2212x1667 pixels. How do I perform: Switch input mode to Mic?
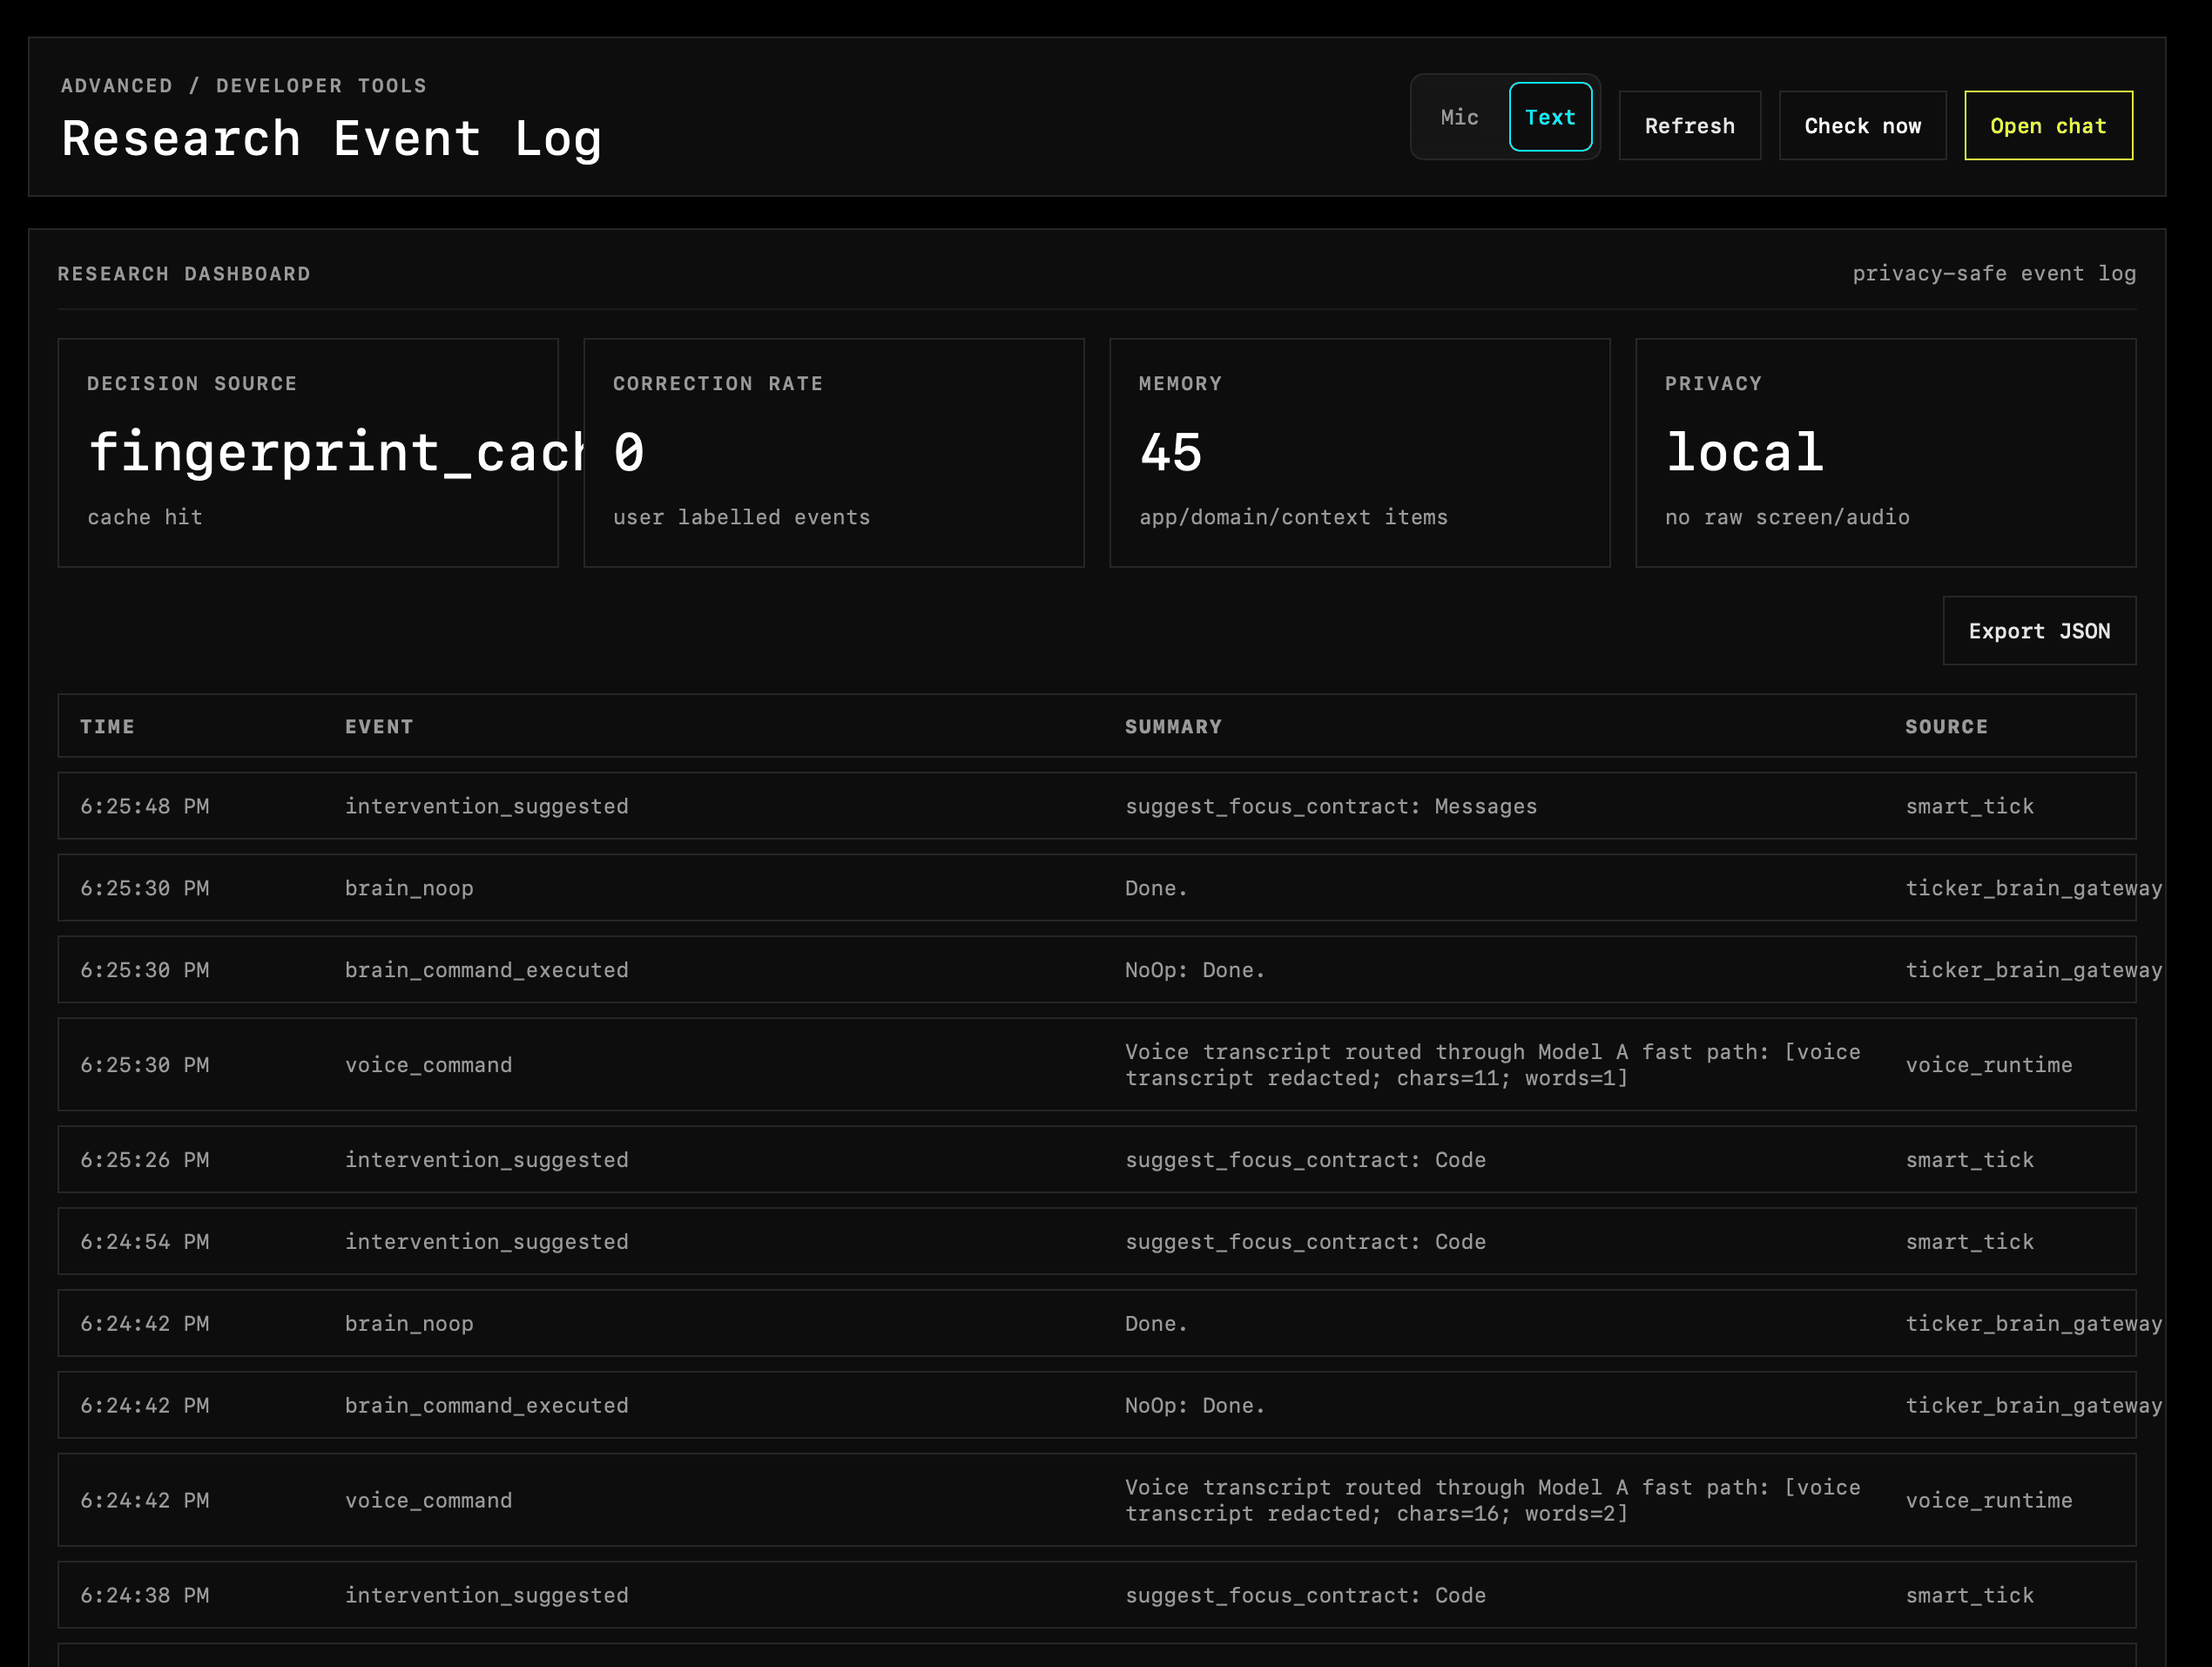click(x=1459, y=117)
